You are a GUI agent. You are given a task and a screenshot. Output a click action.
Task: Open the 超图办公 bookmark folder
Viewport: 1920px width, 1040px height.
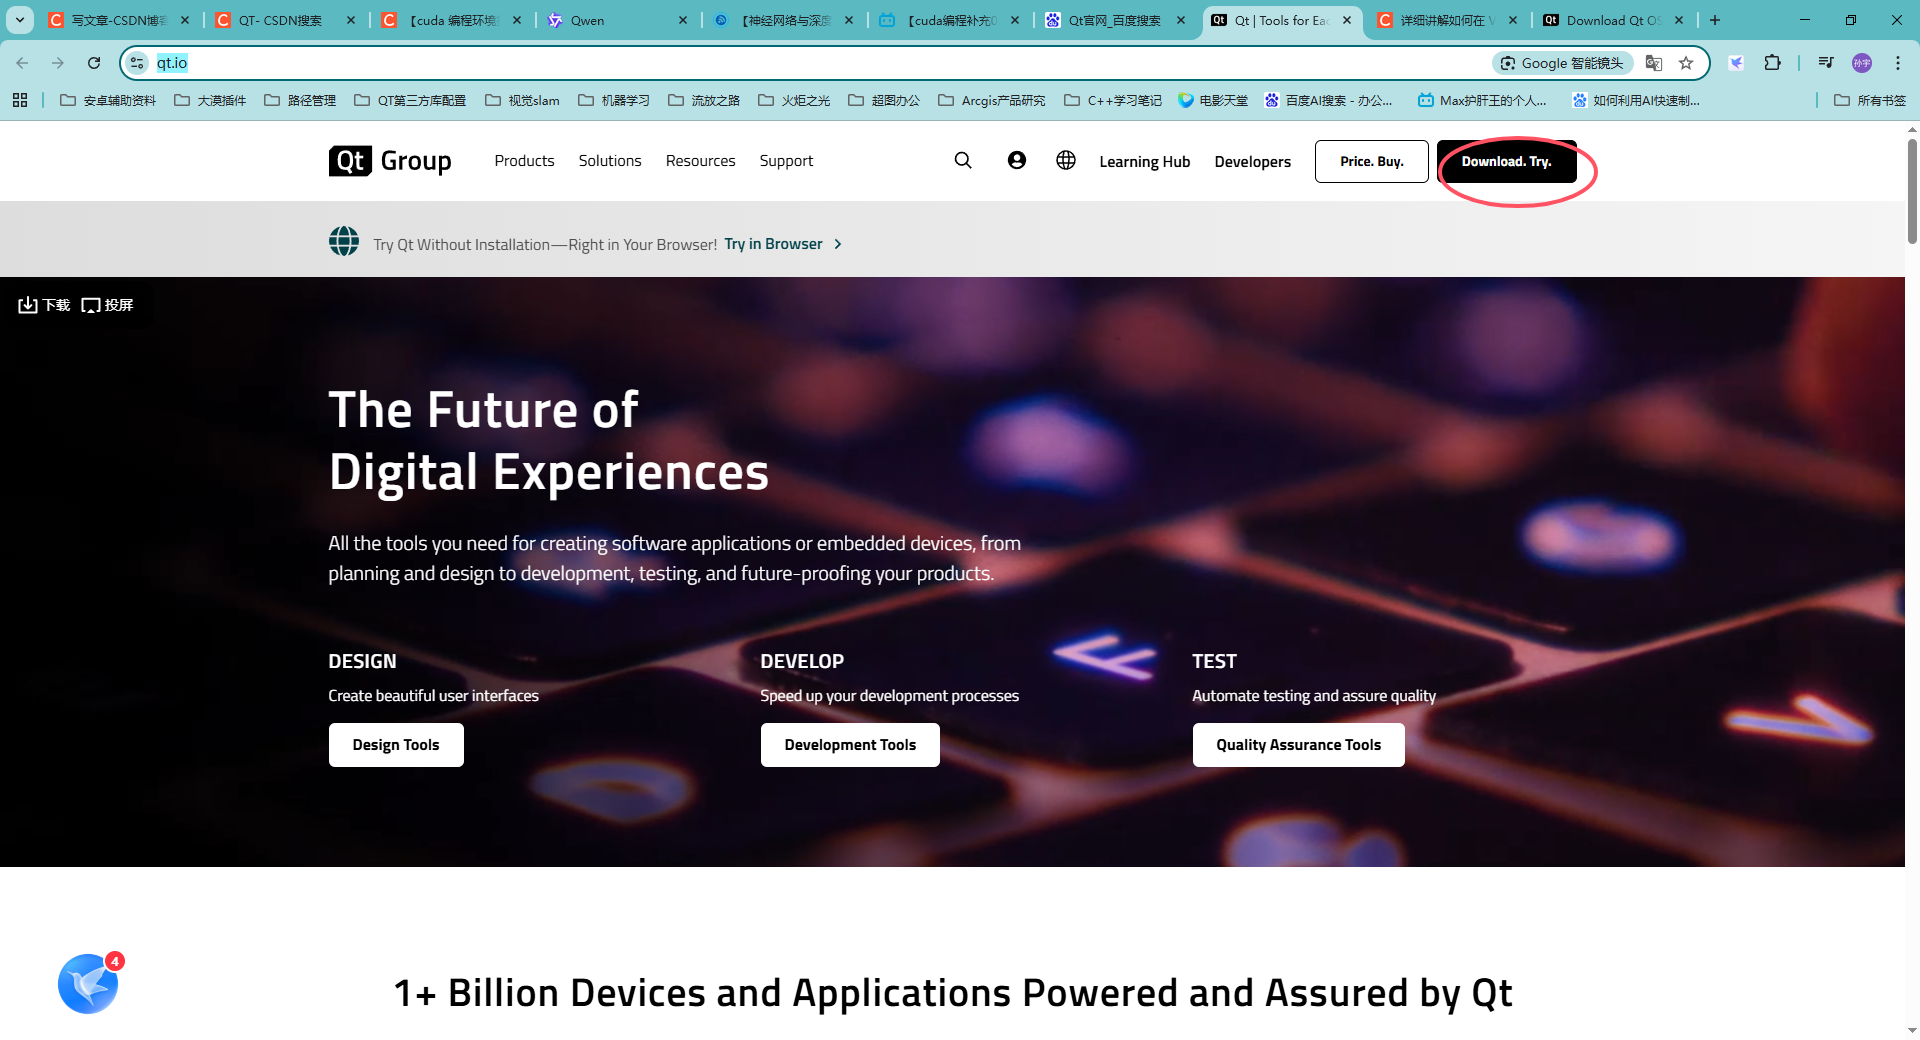[884, 100]
